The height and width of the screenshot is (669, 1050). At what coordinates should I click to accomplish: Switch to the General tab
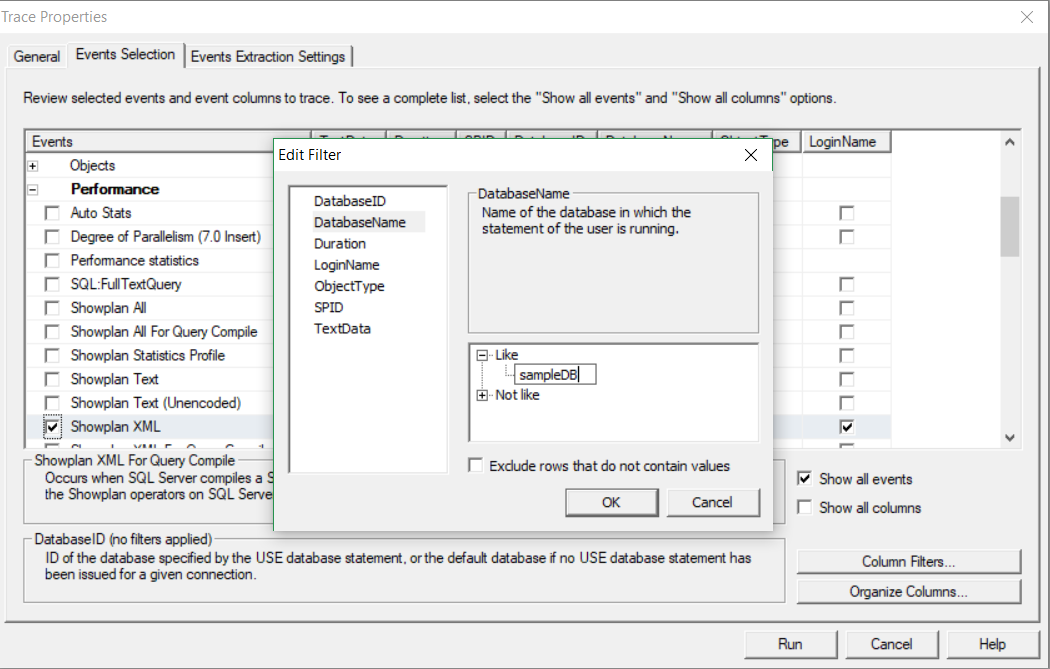tap(36, 57)
